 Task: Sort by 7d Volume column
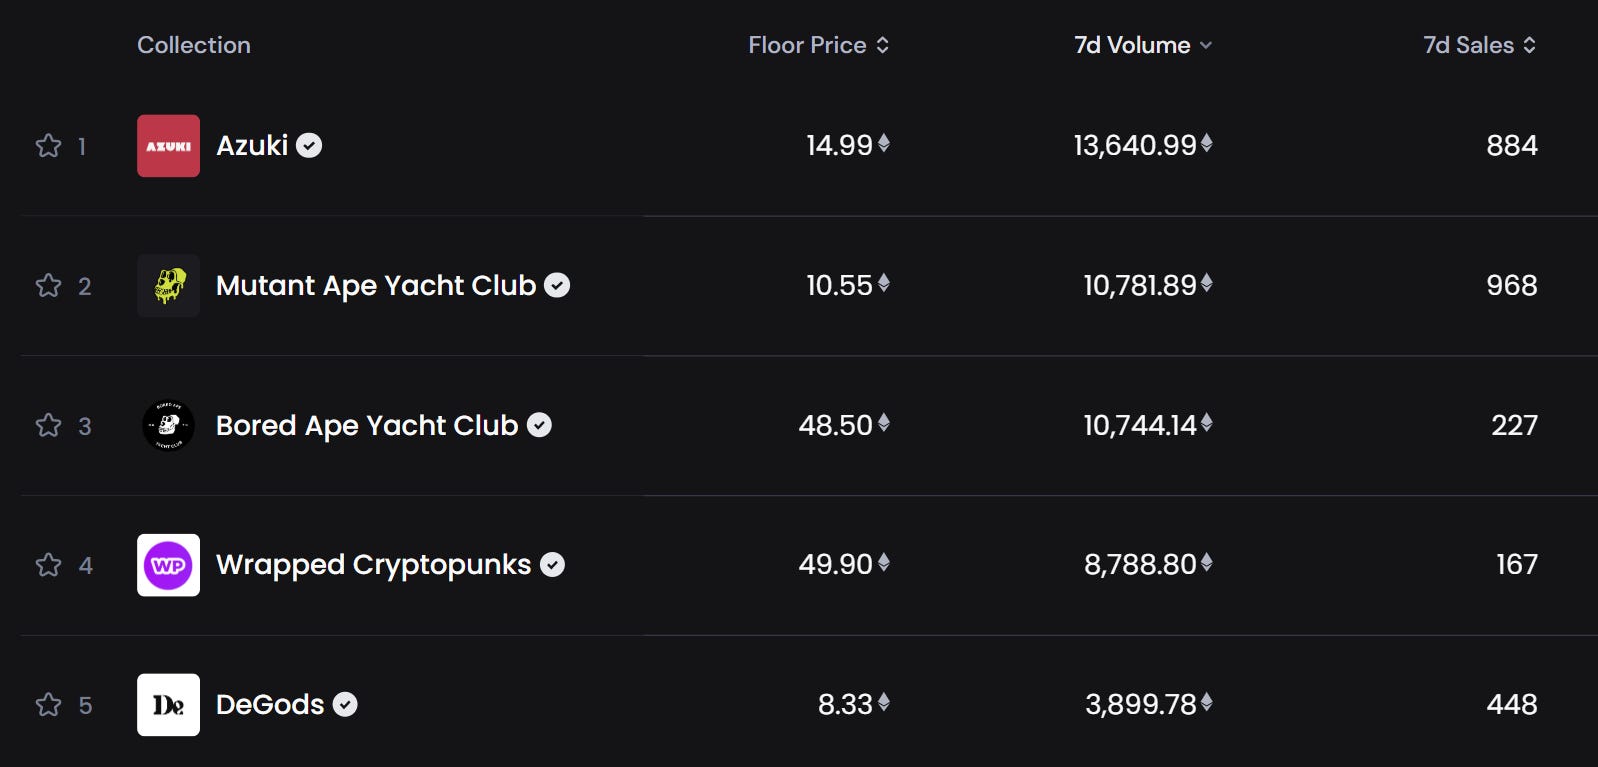pyautogui.click(x=1142, y=45)
